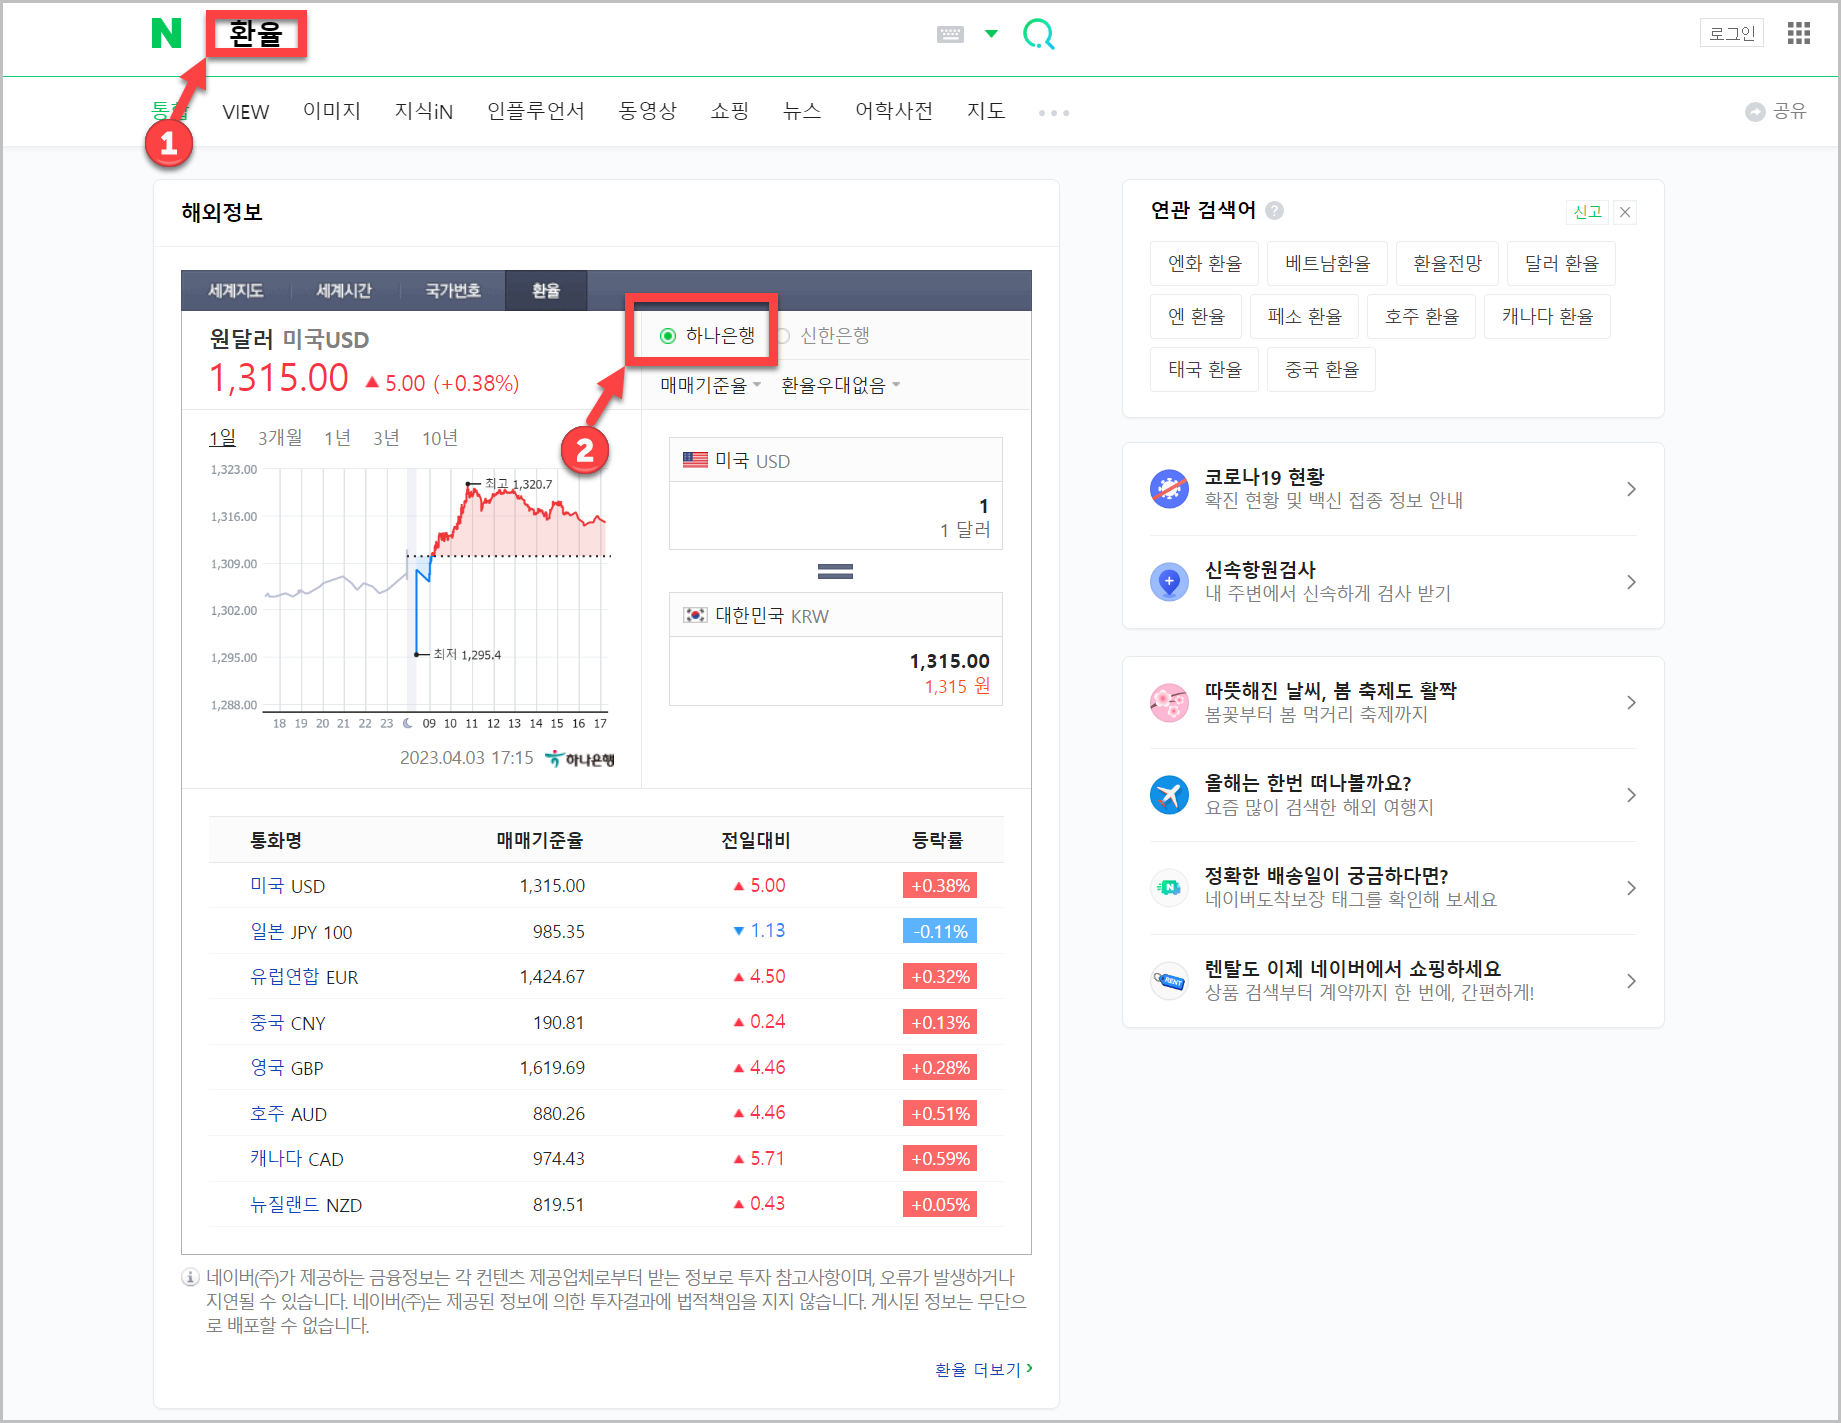Open the 미국 USD currency link
This screenshot has height=1423, width=1841.
(288, 886)
